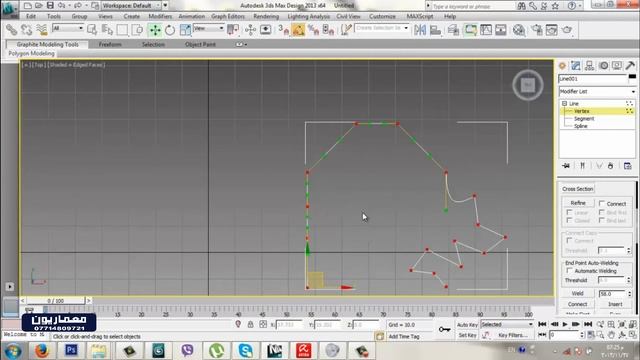This screenshot has height=360, width=640.
Task: Select the Select and Move tool
Action: coord(155,30)
